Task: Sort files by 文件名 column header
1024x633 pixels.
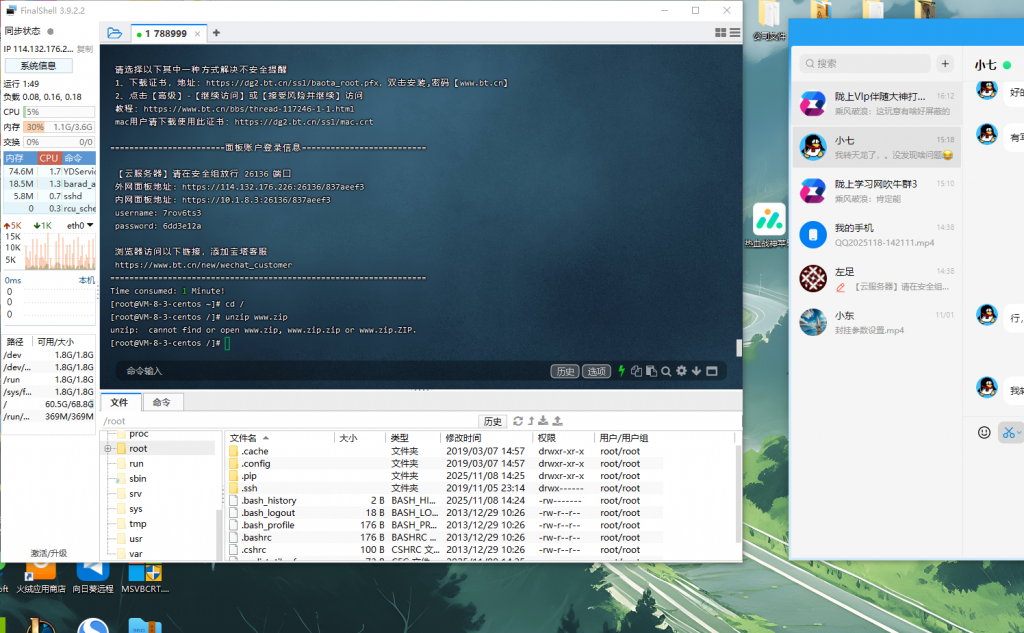Action: pyautogui.click(x=244, y=438)
